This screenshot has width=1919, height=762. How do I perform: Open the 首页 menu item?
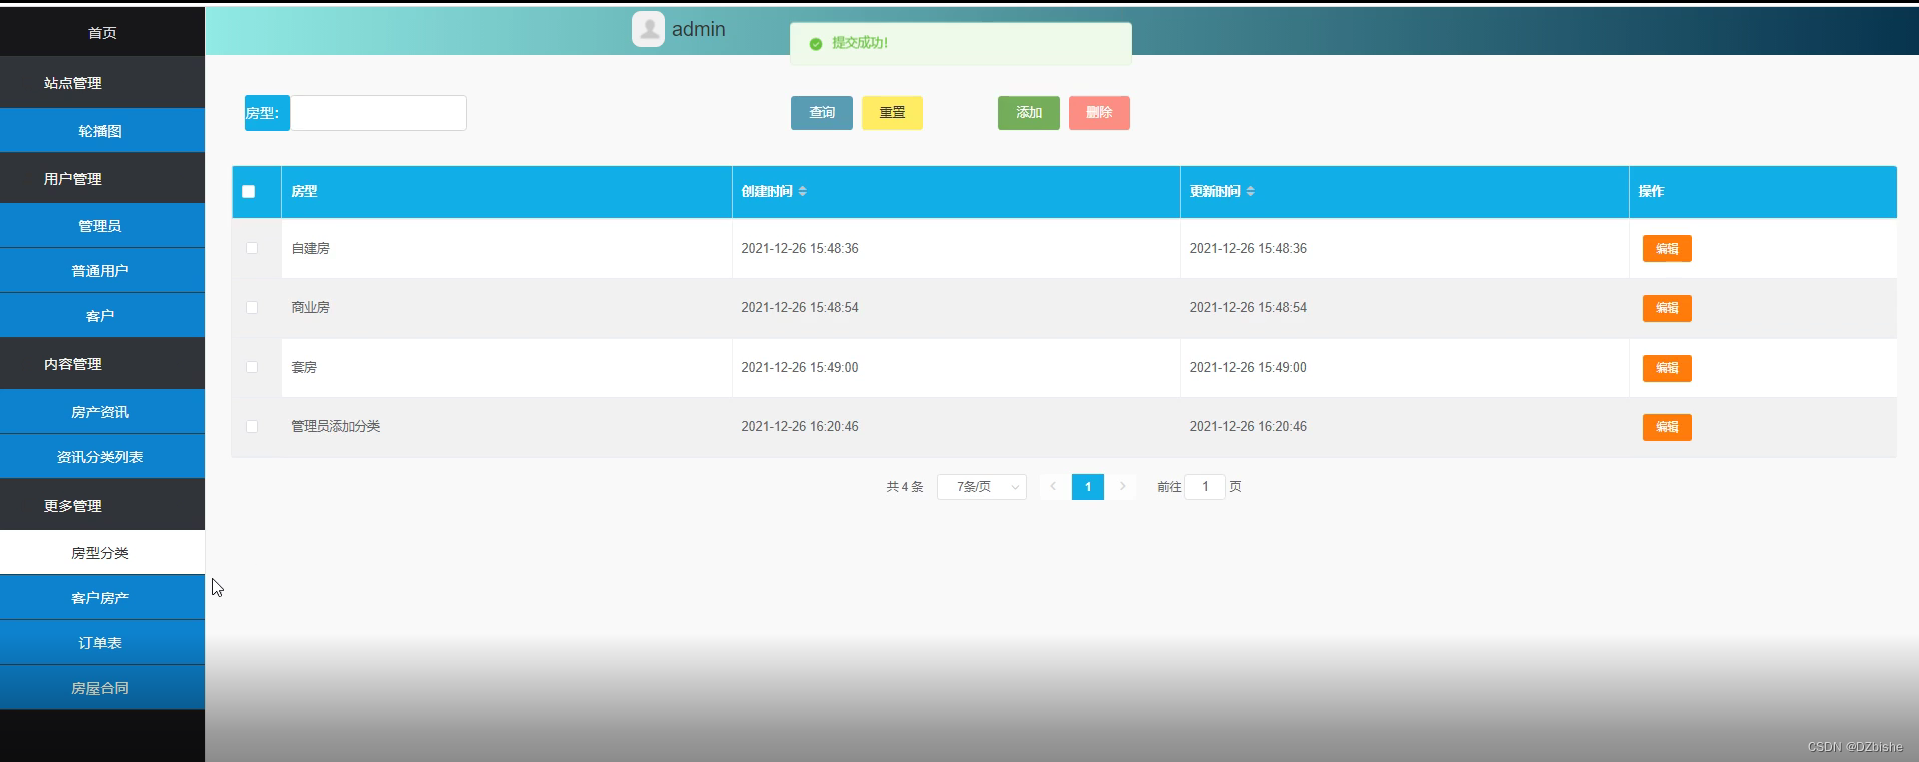tap(102, 32)
